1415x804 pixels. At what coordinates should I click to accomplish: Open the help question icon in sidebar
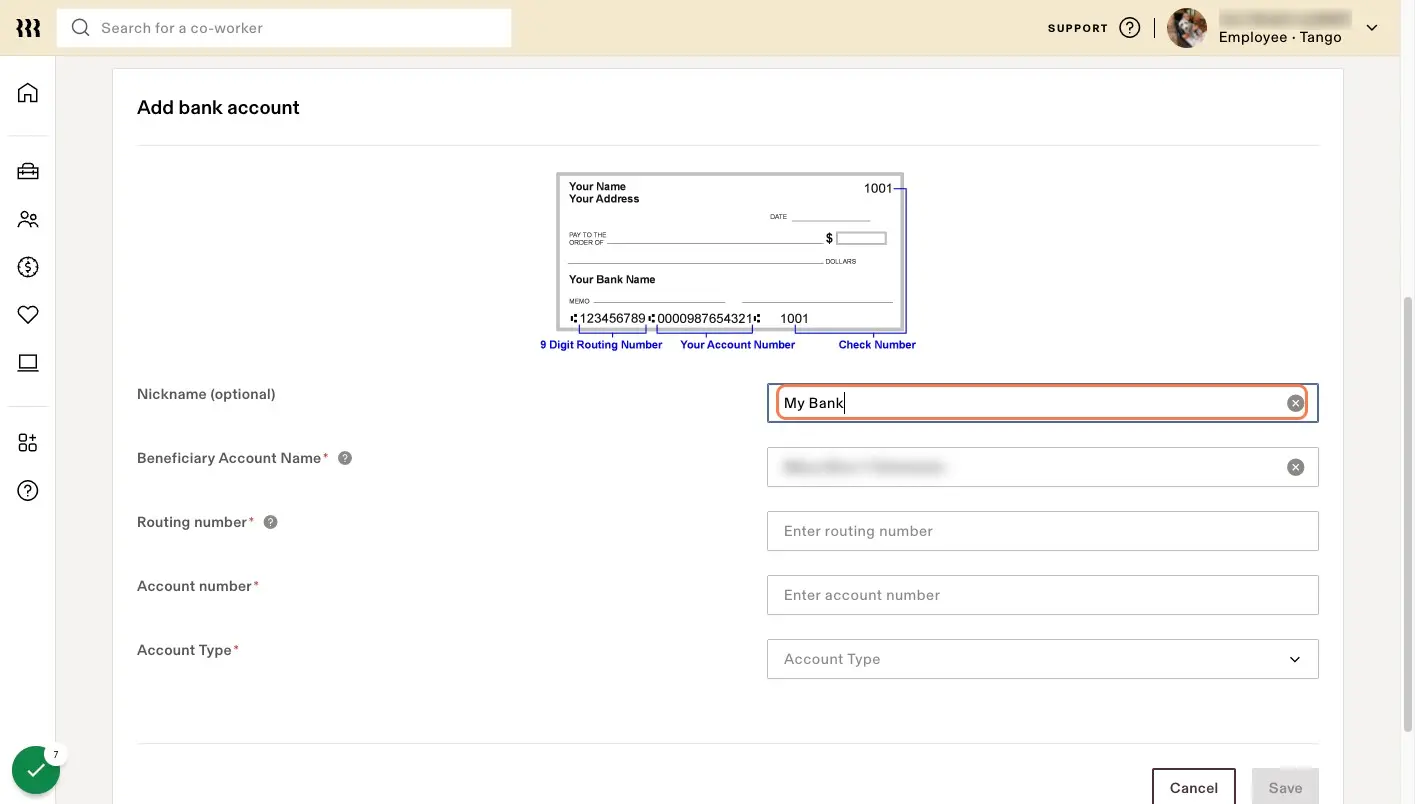[28, 491]
